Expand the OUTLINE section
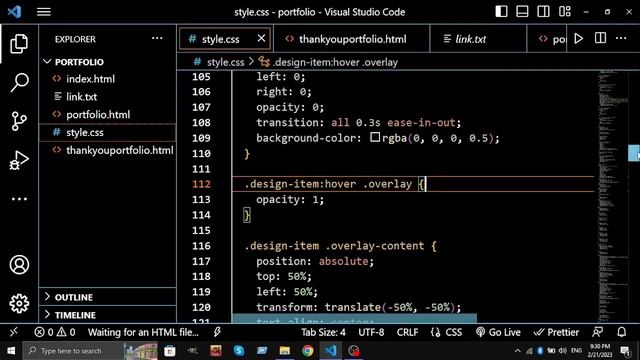640x360 pixels. [x=108, y=297]
